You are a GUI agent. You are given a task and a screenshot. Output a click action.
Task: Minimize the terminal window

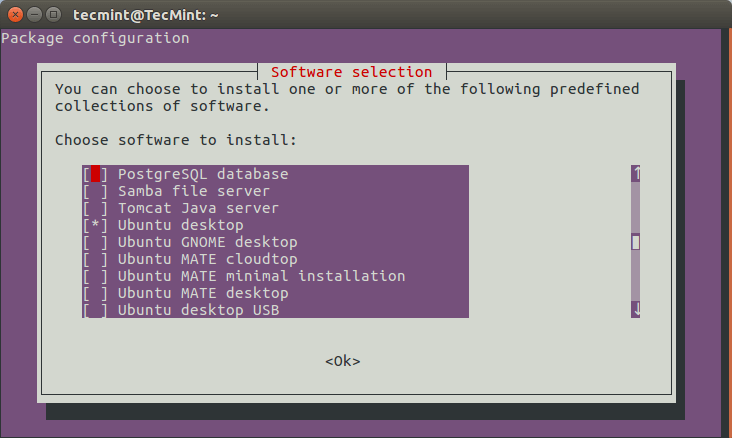(33, 15)
